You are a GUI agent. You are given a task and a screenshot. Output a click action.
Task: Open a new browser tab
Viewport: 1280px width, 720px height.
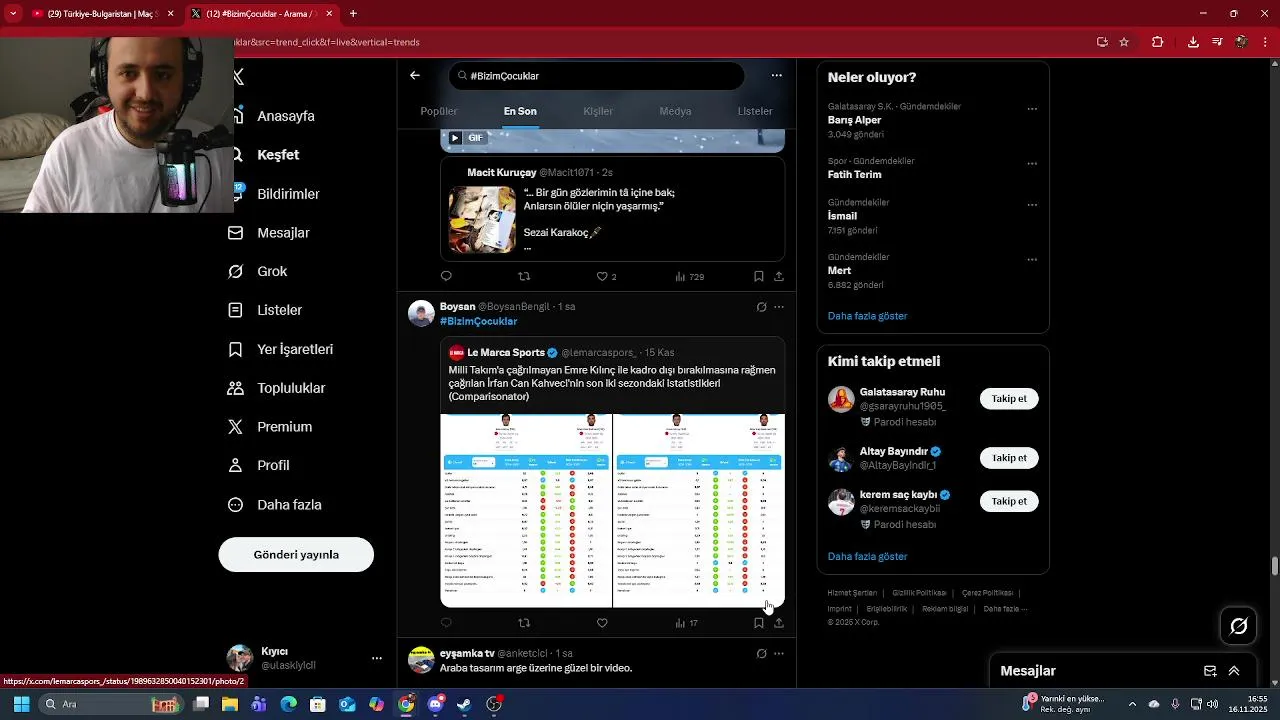(x=353, y=14)
